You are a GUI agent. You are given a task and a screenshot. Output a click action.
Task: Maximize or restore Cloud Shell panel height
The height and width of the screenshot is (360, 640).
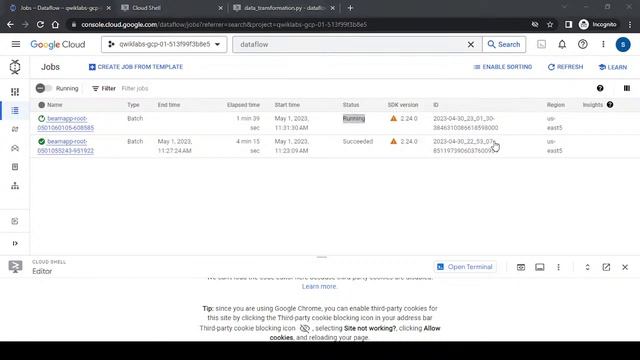click(587, 267)
